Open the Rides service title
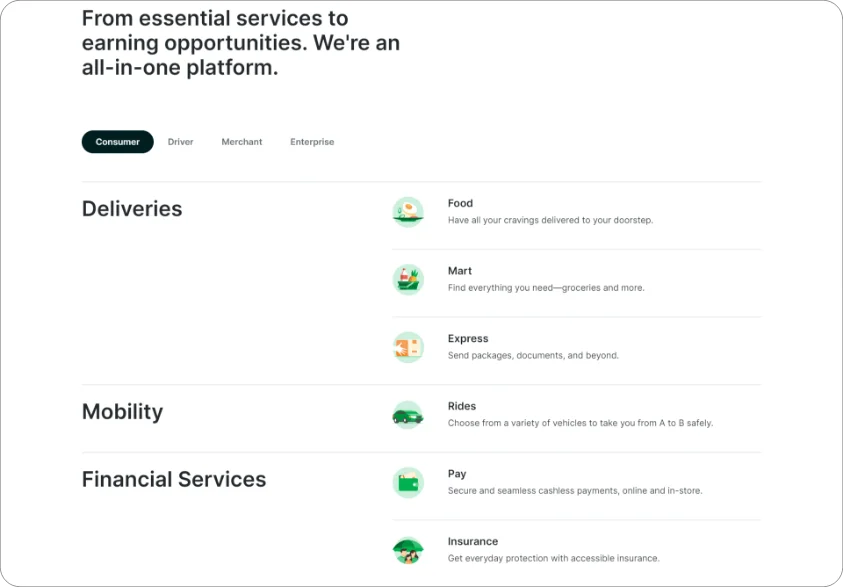Image resolution: width=843 pixels, height=587 pixels. [x=462, y=406]
